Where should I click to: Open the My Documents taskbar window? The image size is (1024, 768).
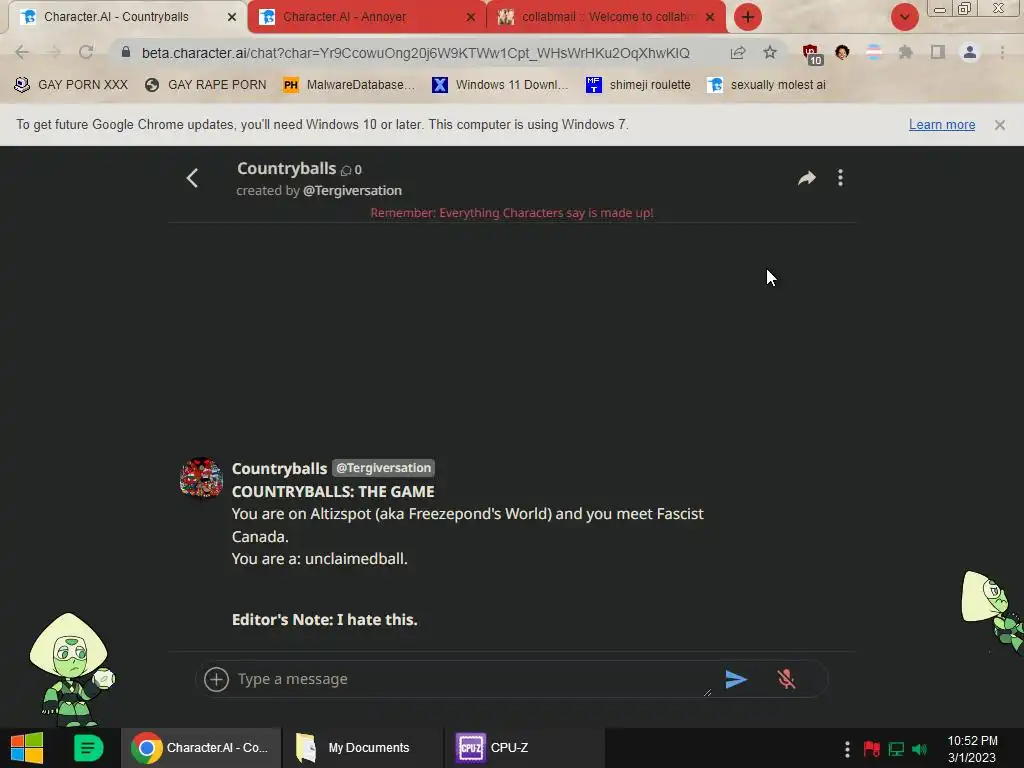tap(362, 748)
